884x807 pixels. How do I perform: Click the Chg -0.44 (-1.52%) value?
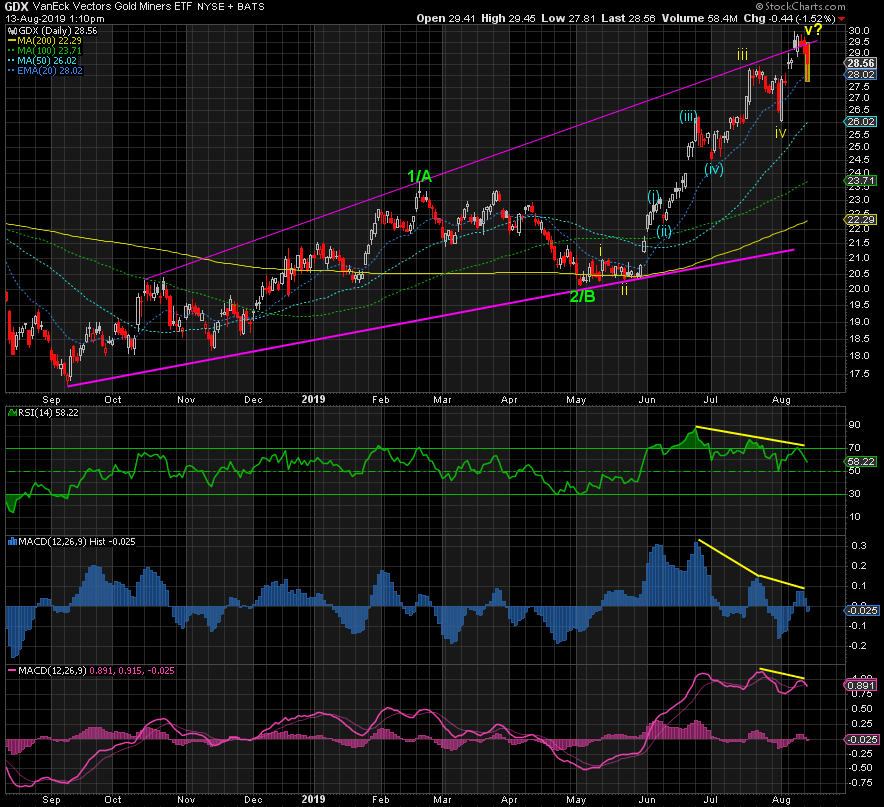tap(789, 19)
